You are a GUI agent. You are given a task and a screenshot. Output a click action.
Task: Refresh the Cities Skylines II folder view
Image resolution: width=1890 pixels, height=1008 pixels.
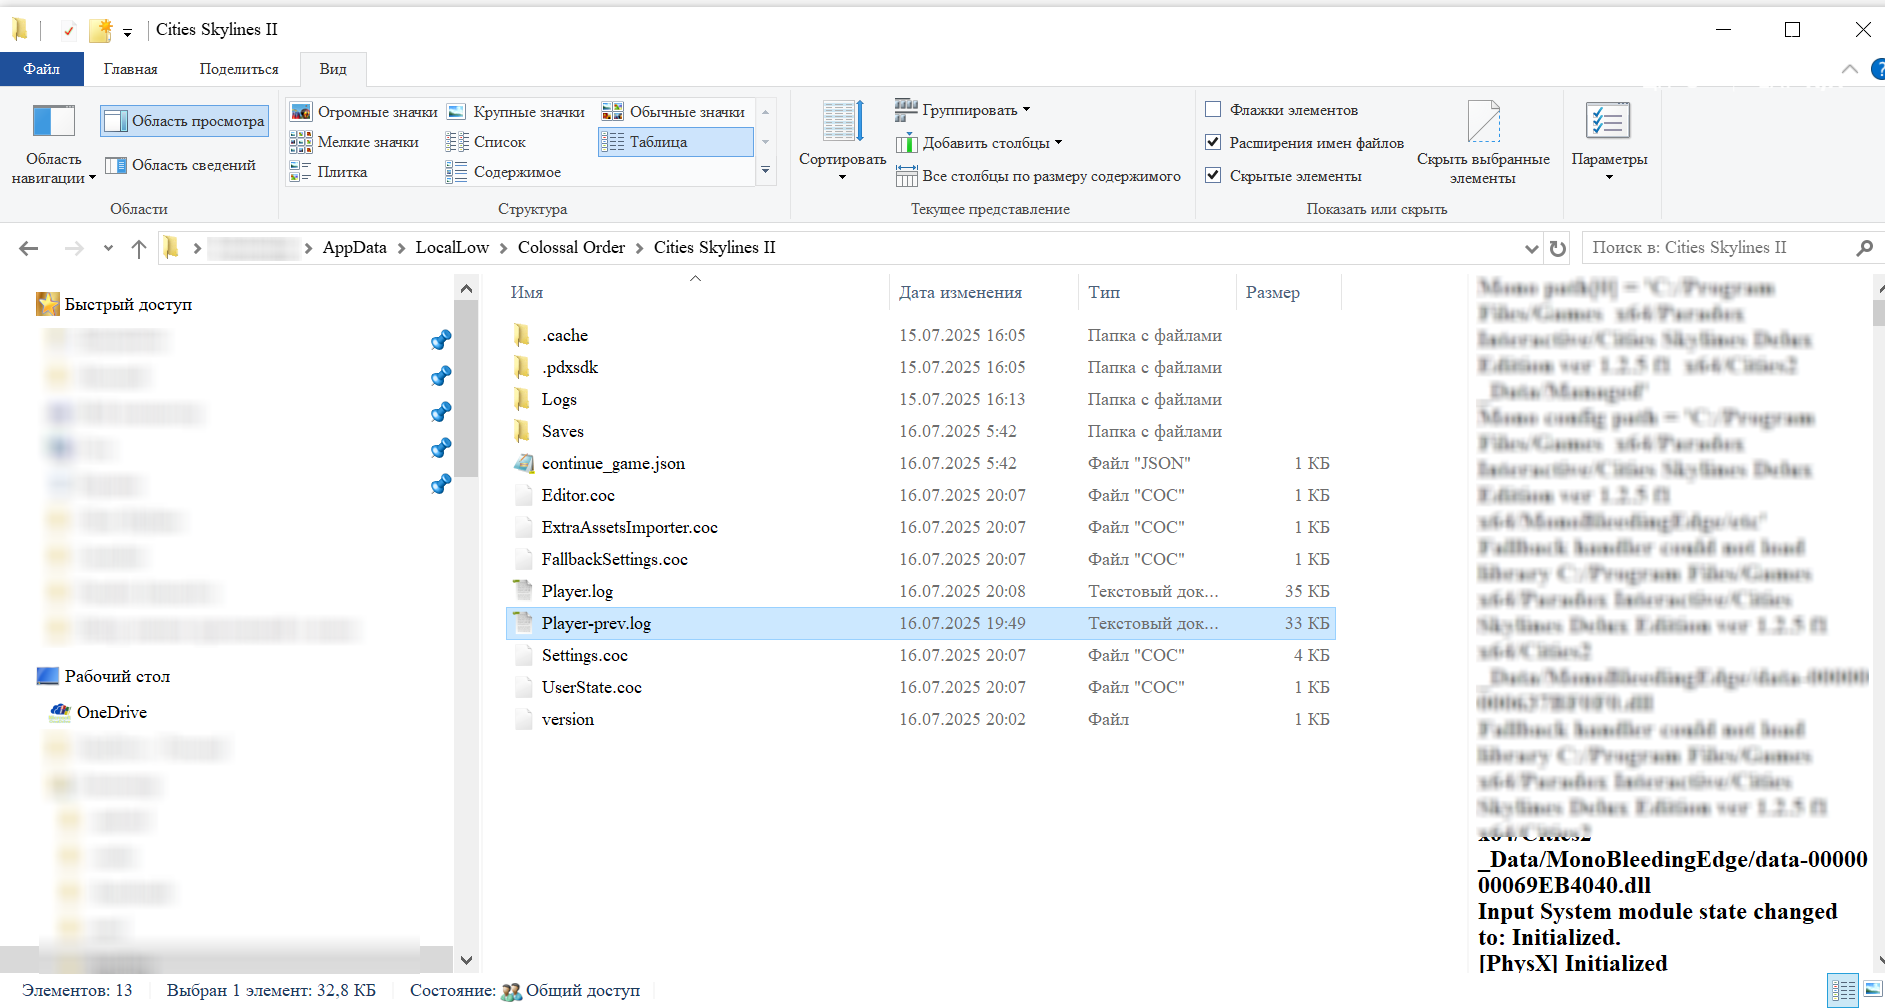[x=1558, y=248]
